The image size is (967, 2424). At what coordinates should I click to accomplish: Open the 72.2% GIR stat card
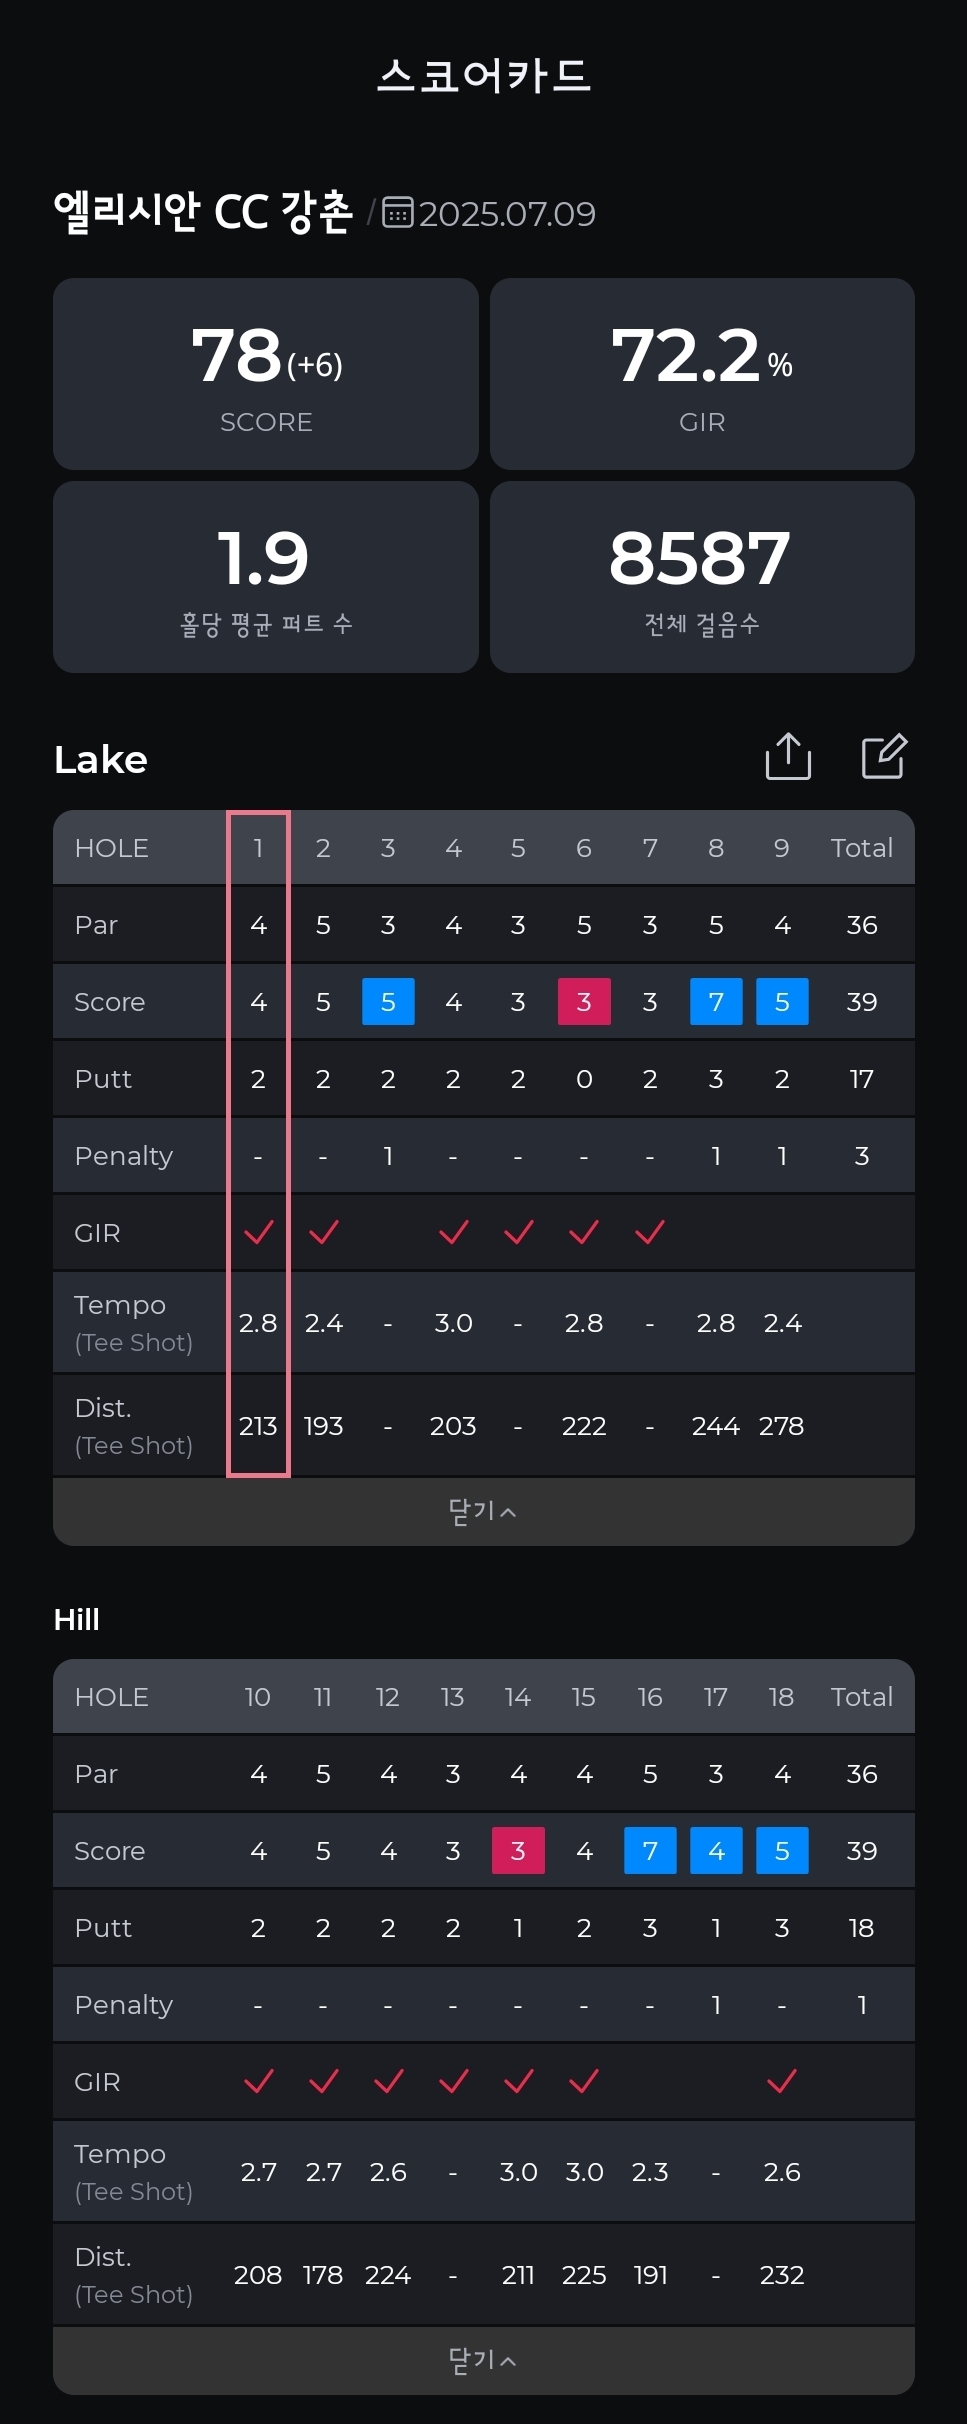point(702,374)
